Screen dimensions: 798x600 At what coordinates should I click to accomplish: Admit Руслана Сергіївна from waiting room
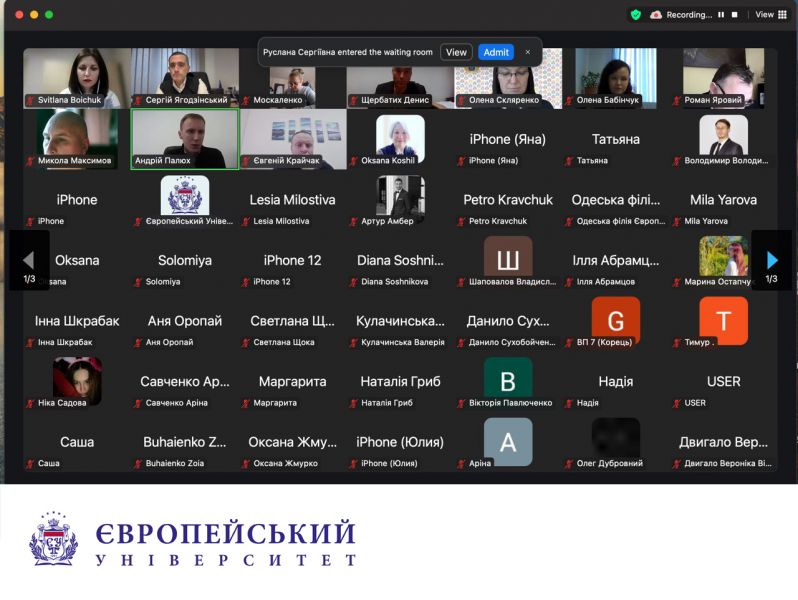click(495, 52)
